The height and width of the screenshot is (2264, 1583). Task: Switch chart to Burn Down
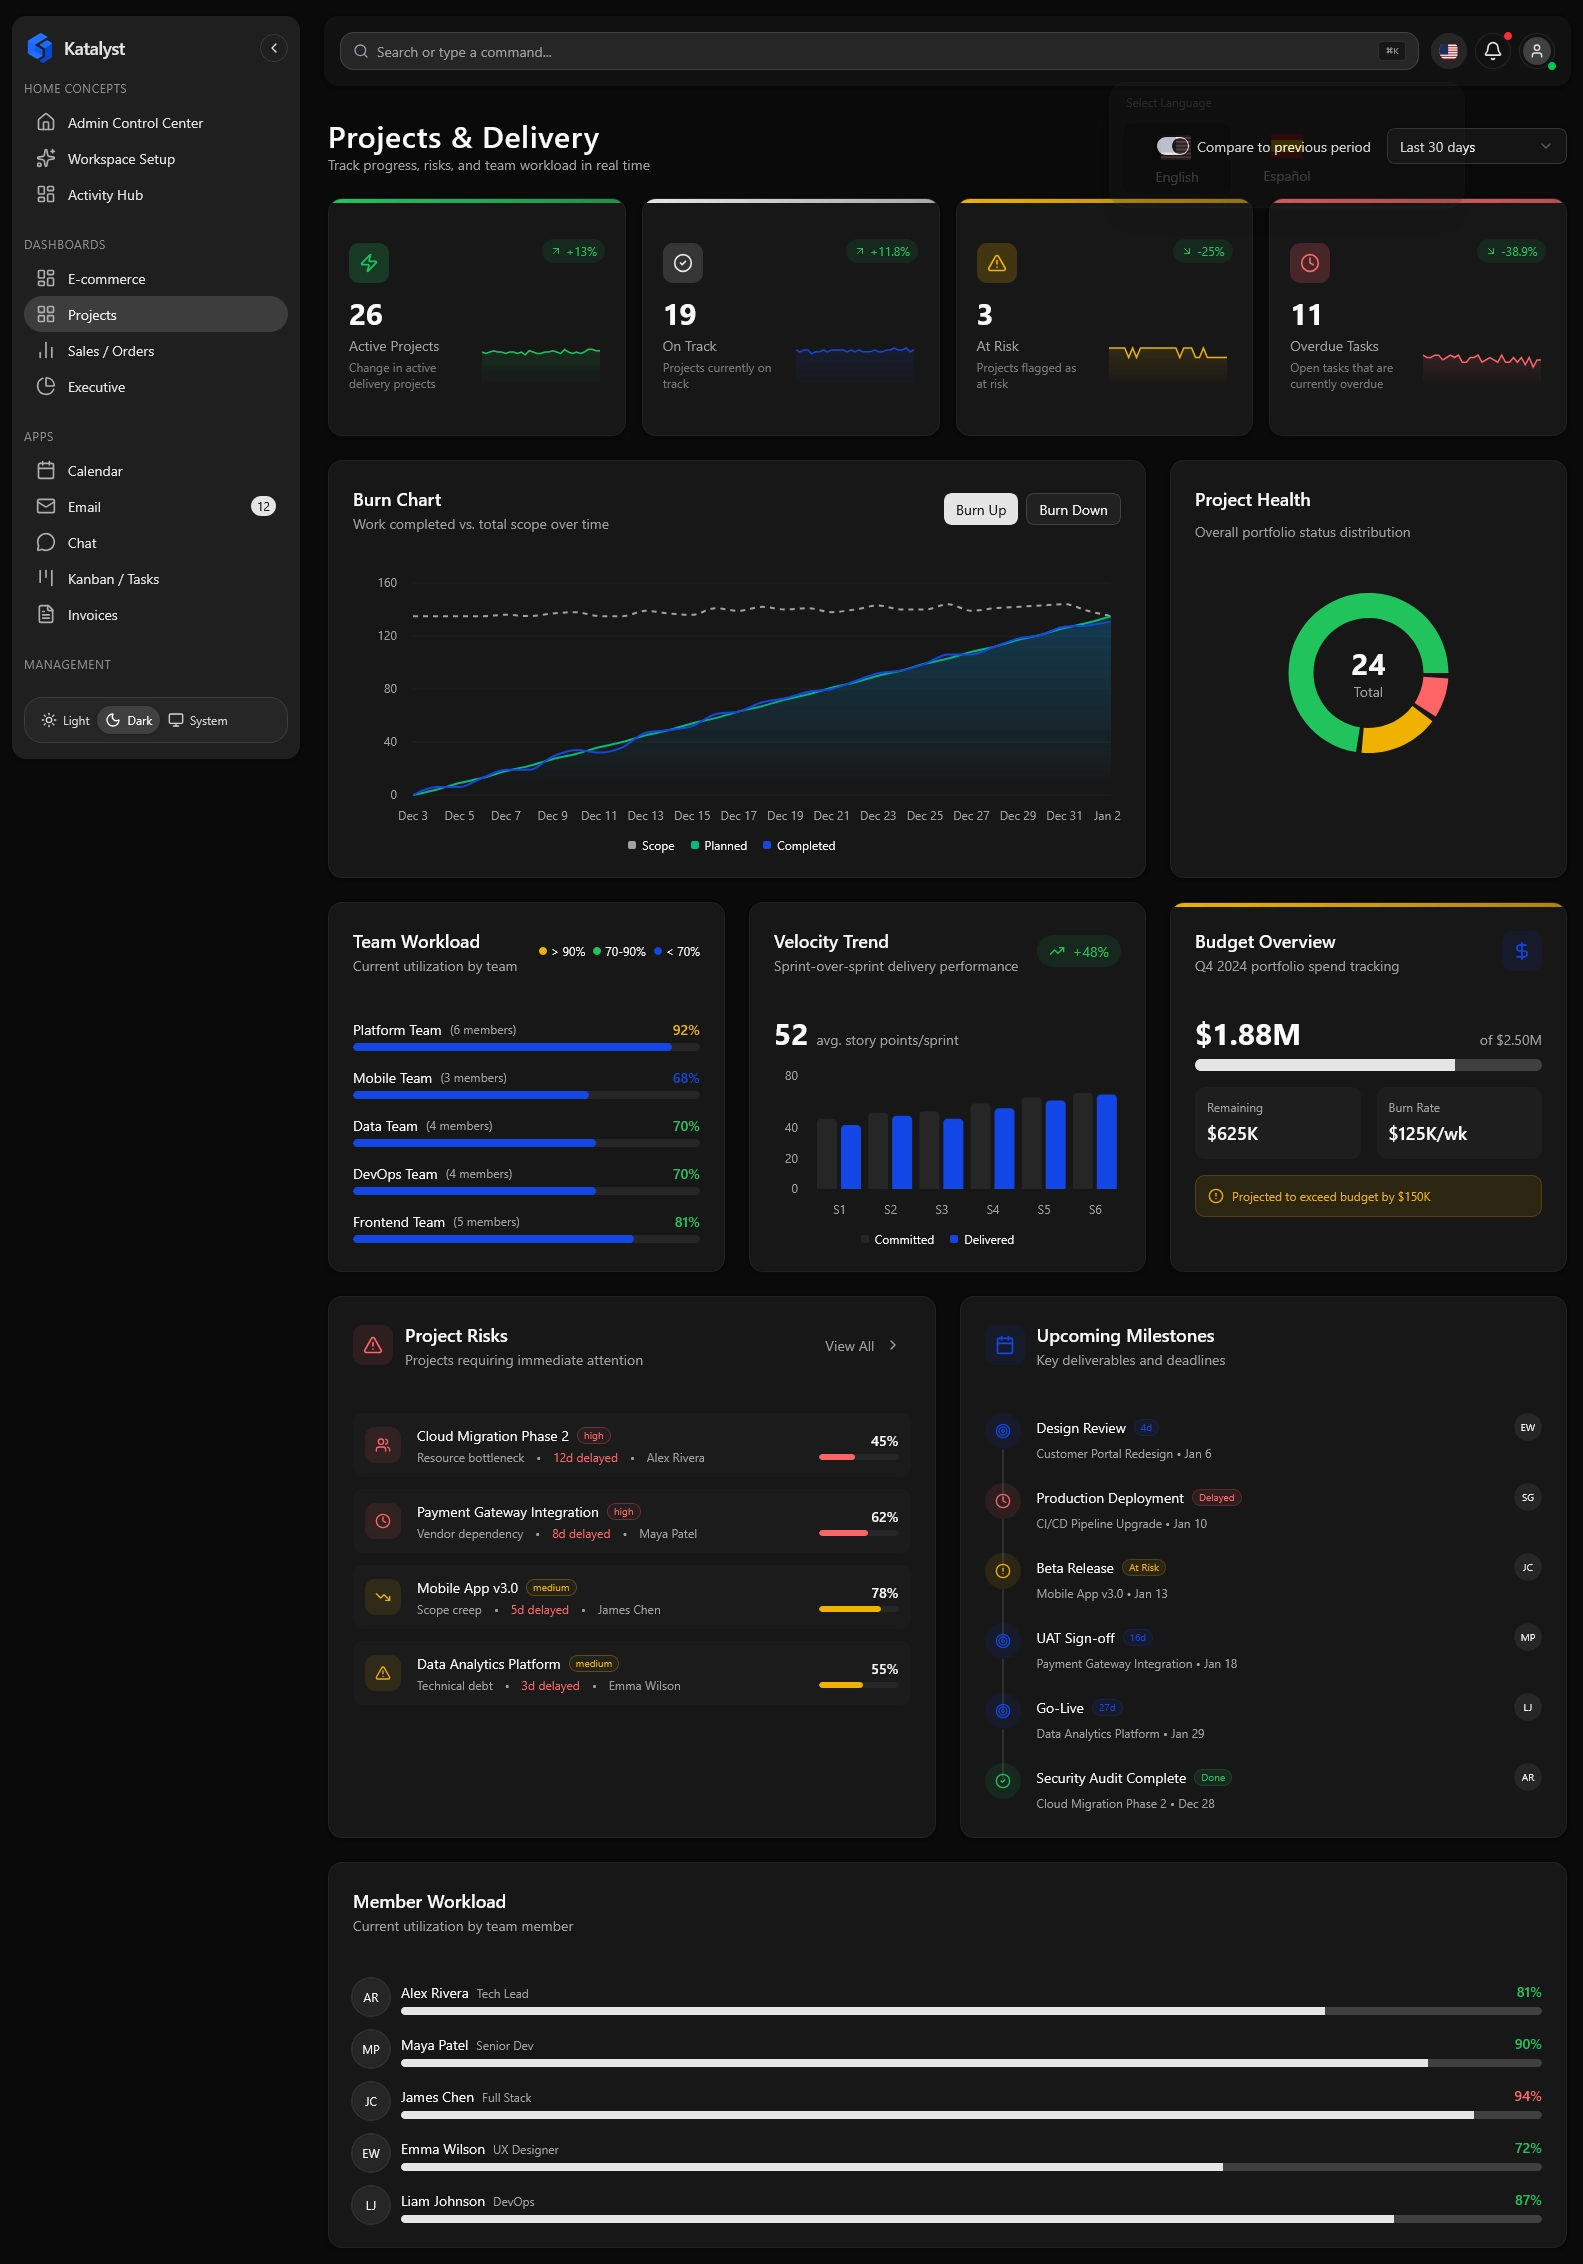(1072, 510)
